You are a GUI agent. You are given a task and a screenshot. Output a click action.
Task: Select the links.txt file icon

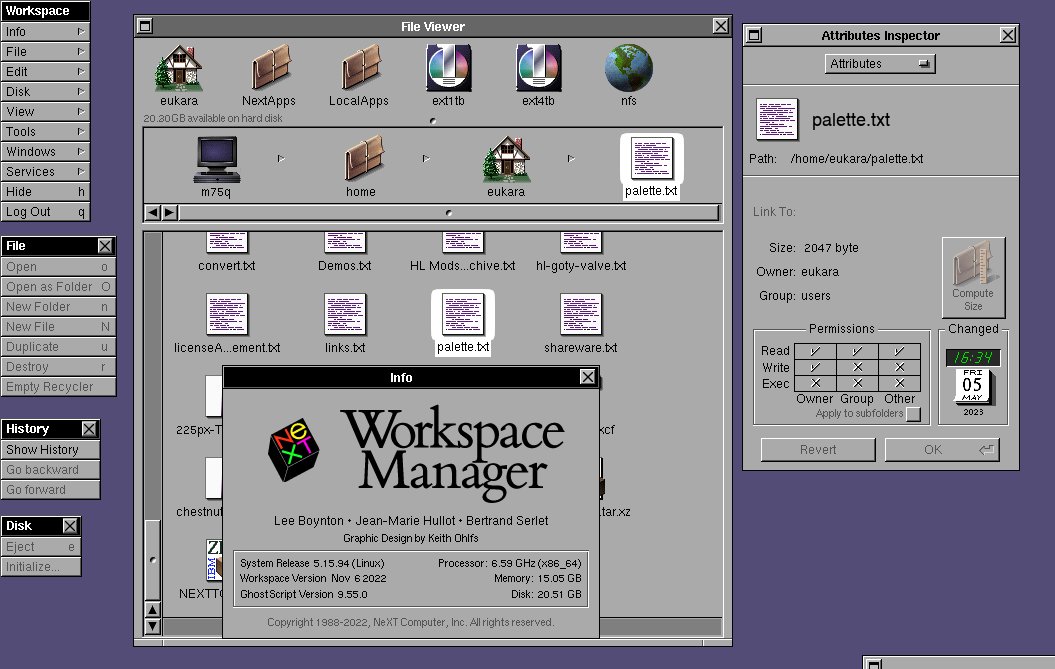tap(345, 315)
